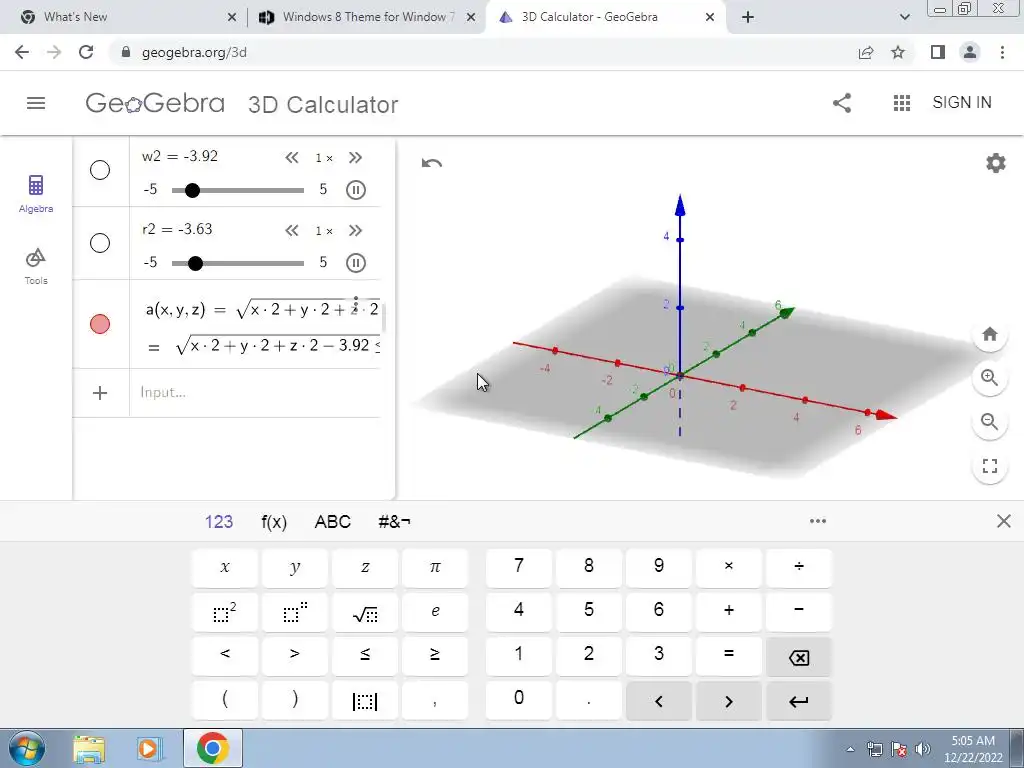Image resolution: width=1024 pixels, height=768 pixels.
Task: Switch to the Tools panel
Action: (36, 266)
